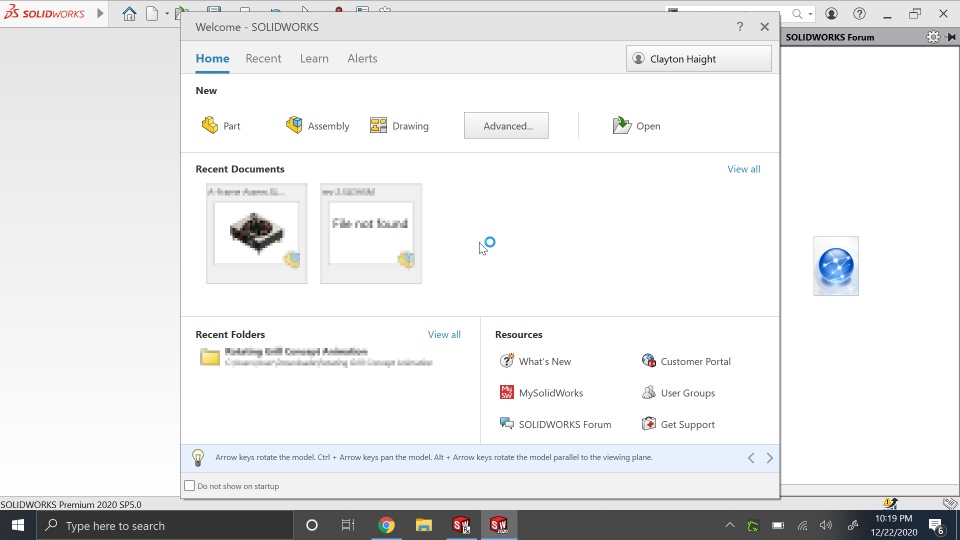Click the search magnifier icon
The height and width of the screenshot is (540, 960).
797,13
